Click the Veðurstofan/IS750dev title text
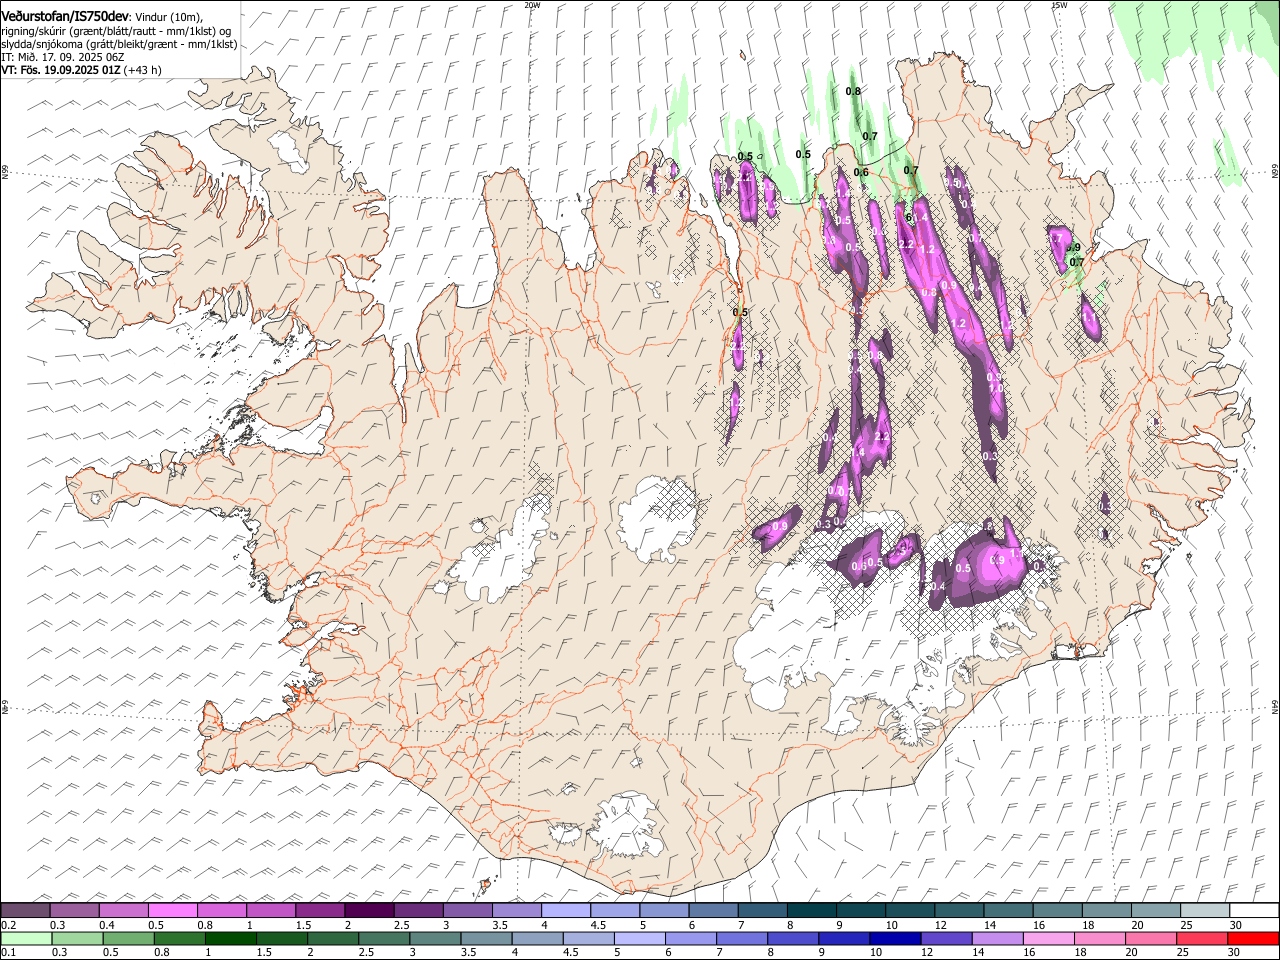Image resolution: width=1280 pixels, height=960 pixels. 65,16
